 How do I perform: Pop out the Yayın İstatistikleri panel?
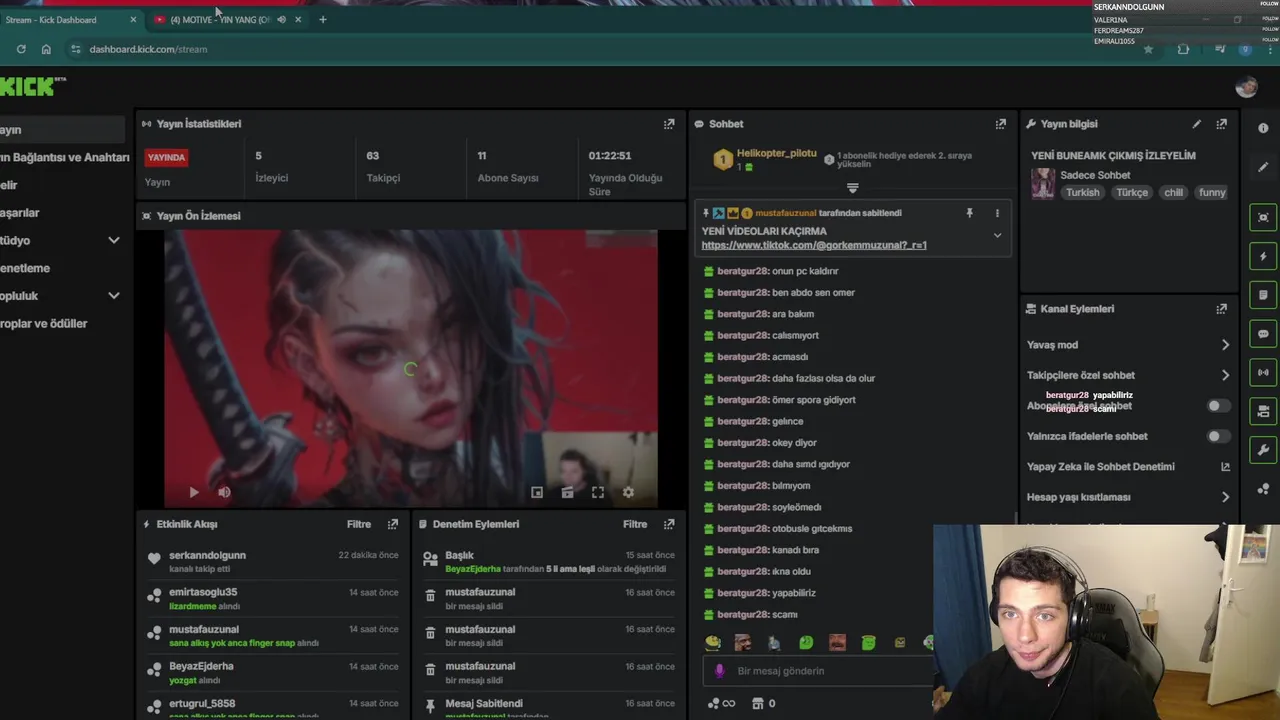click(669, 124)
